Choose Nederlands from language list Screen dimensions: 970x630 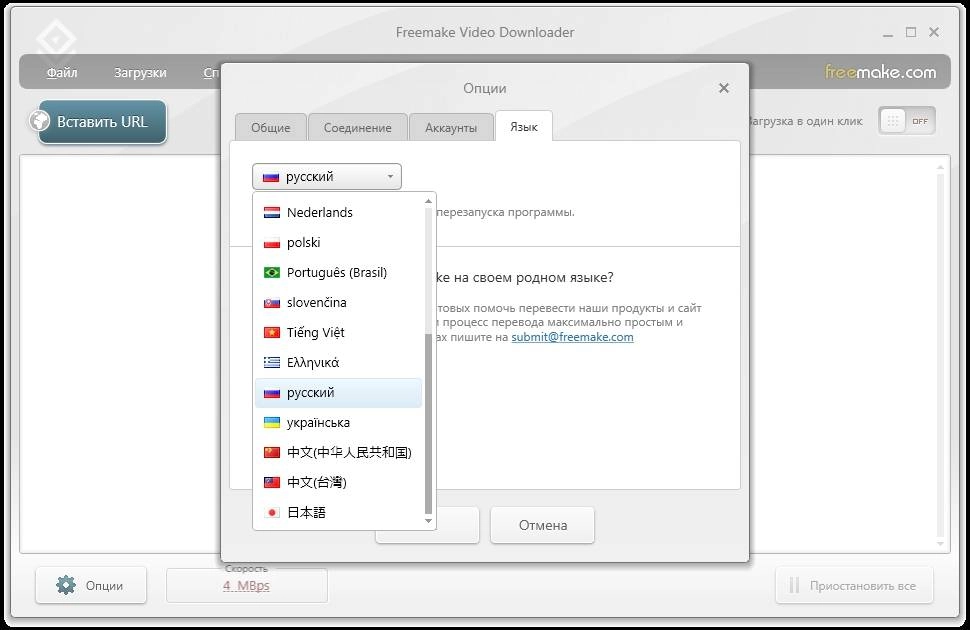(x=338, y=213)
